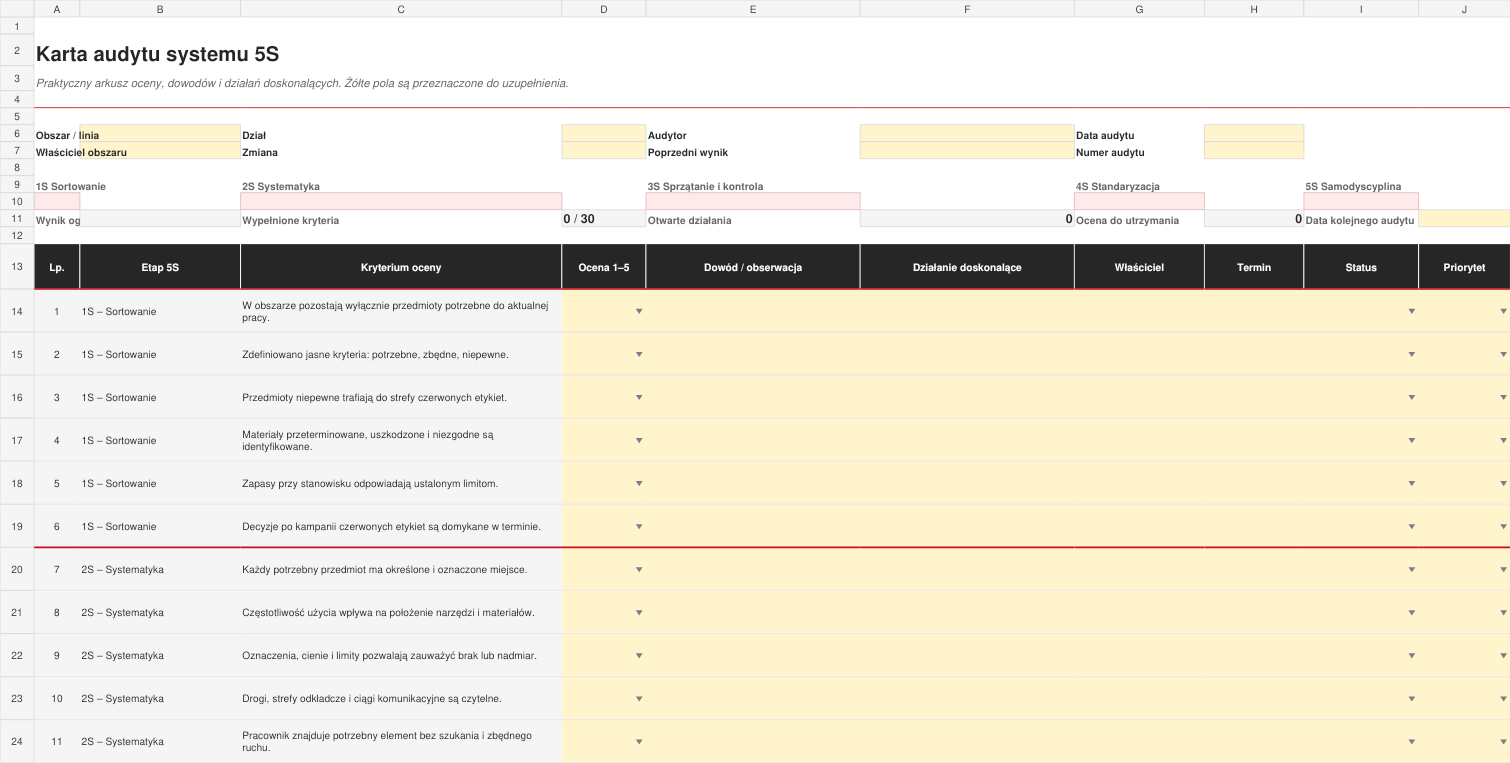Click the '3S Sprzątanie i kontrola' label

(705, 186)
